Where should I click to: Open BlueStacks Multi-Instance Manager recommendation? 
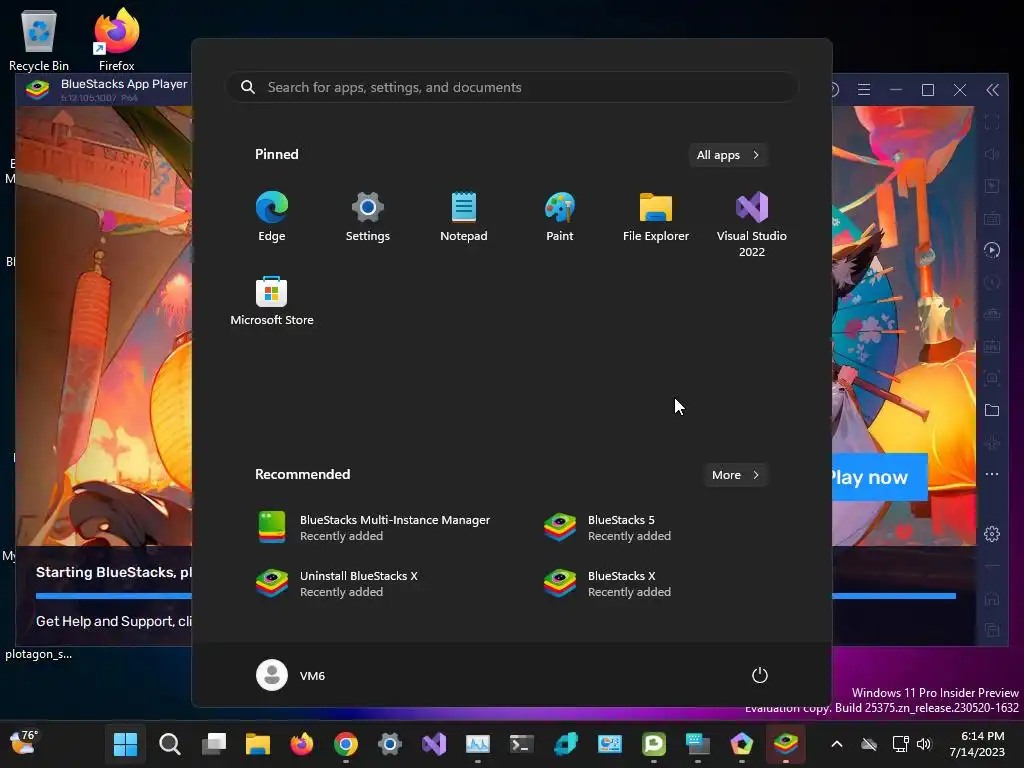click(x=374, y=528)
